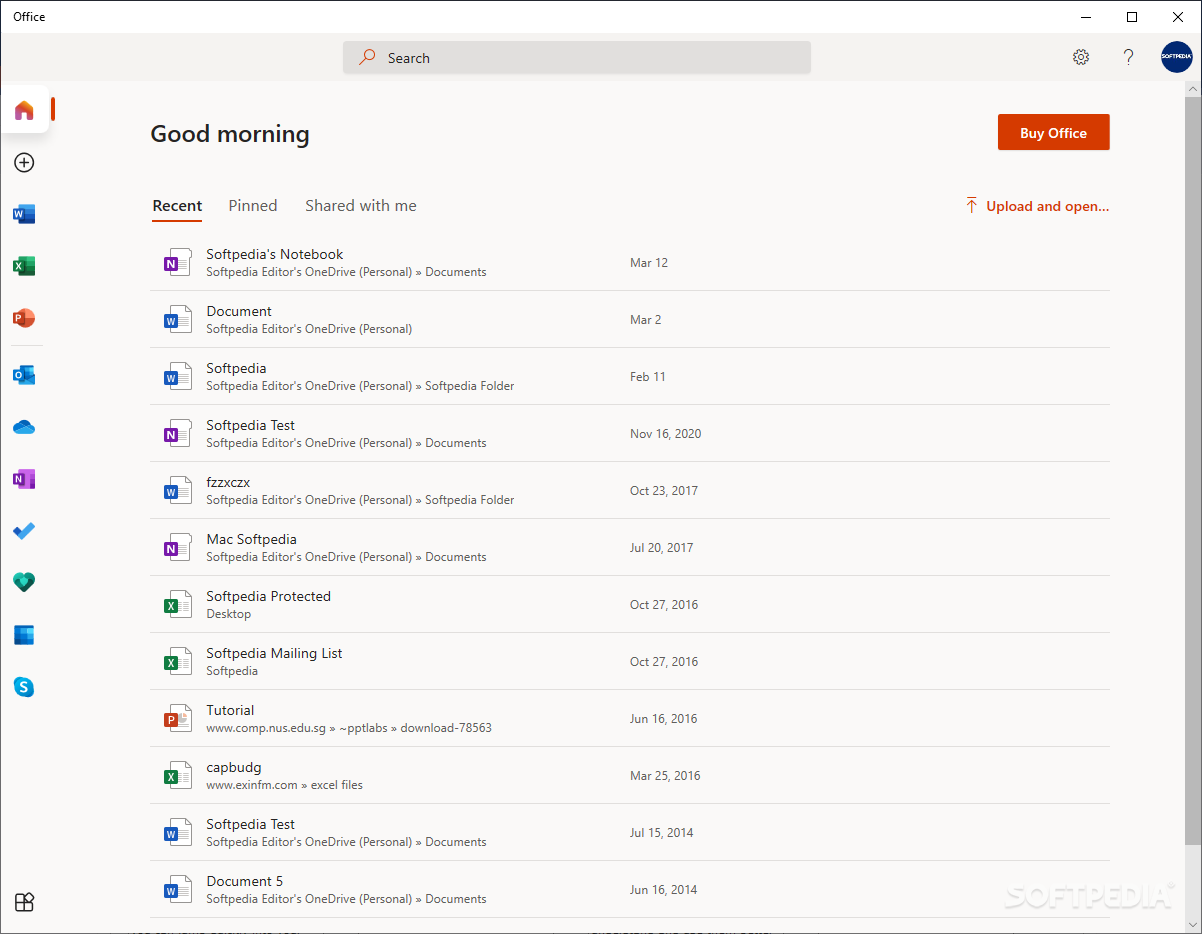This screenshot has width=1202, height=934.
Task: Open Settings gear icon
Action: coord(1081,57)
